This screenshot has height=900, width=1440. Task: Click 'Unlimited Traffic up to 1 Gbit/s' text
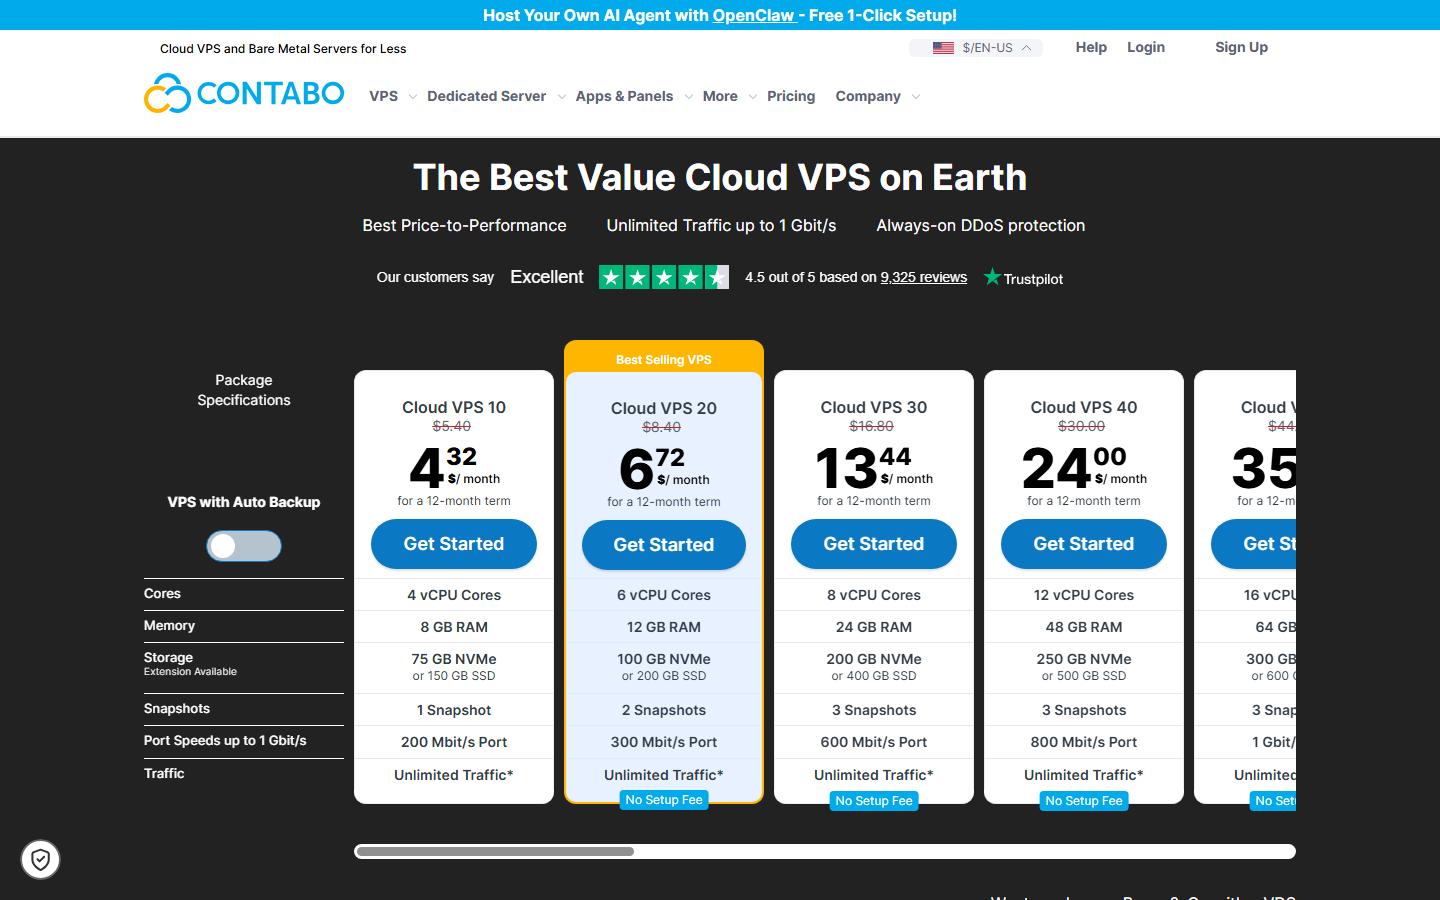click(x=721, y=226)
